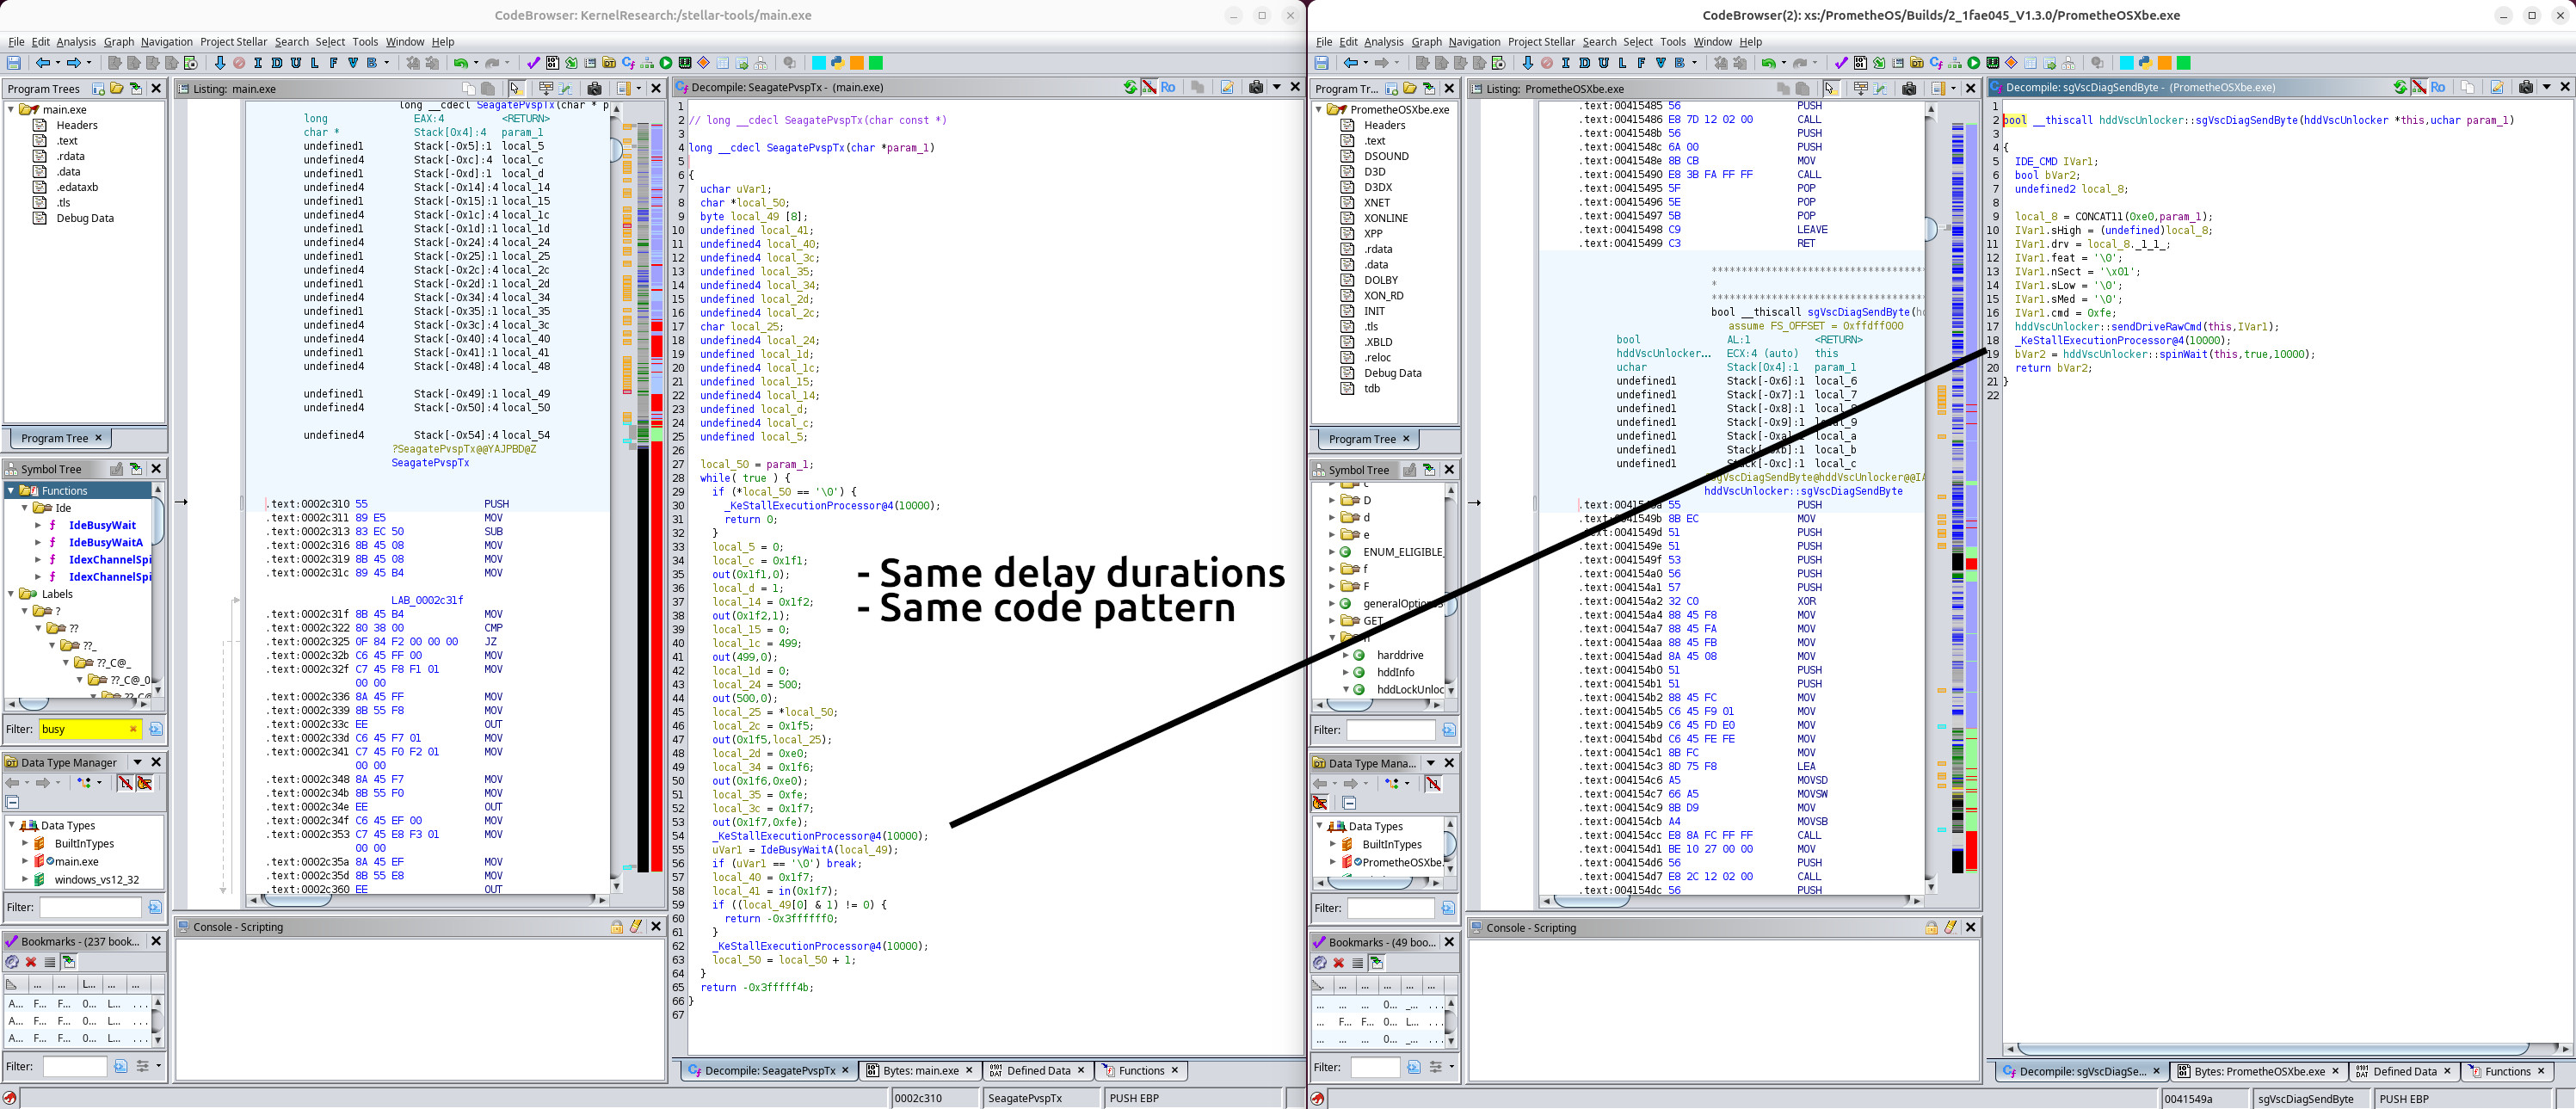Click Label (L) icon in right CodeBrowser toolbar
Image resolution: width=2576 pixels, height=1109 pixels.
pos(1622,63)
